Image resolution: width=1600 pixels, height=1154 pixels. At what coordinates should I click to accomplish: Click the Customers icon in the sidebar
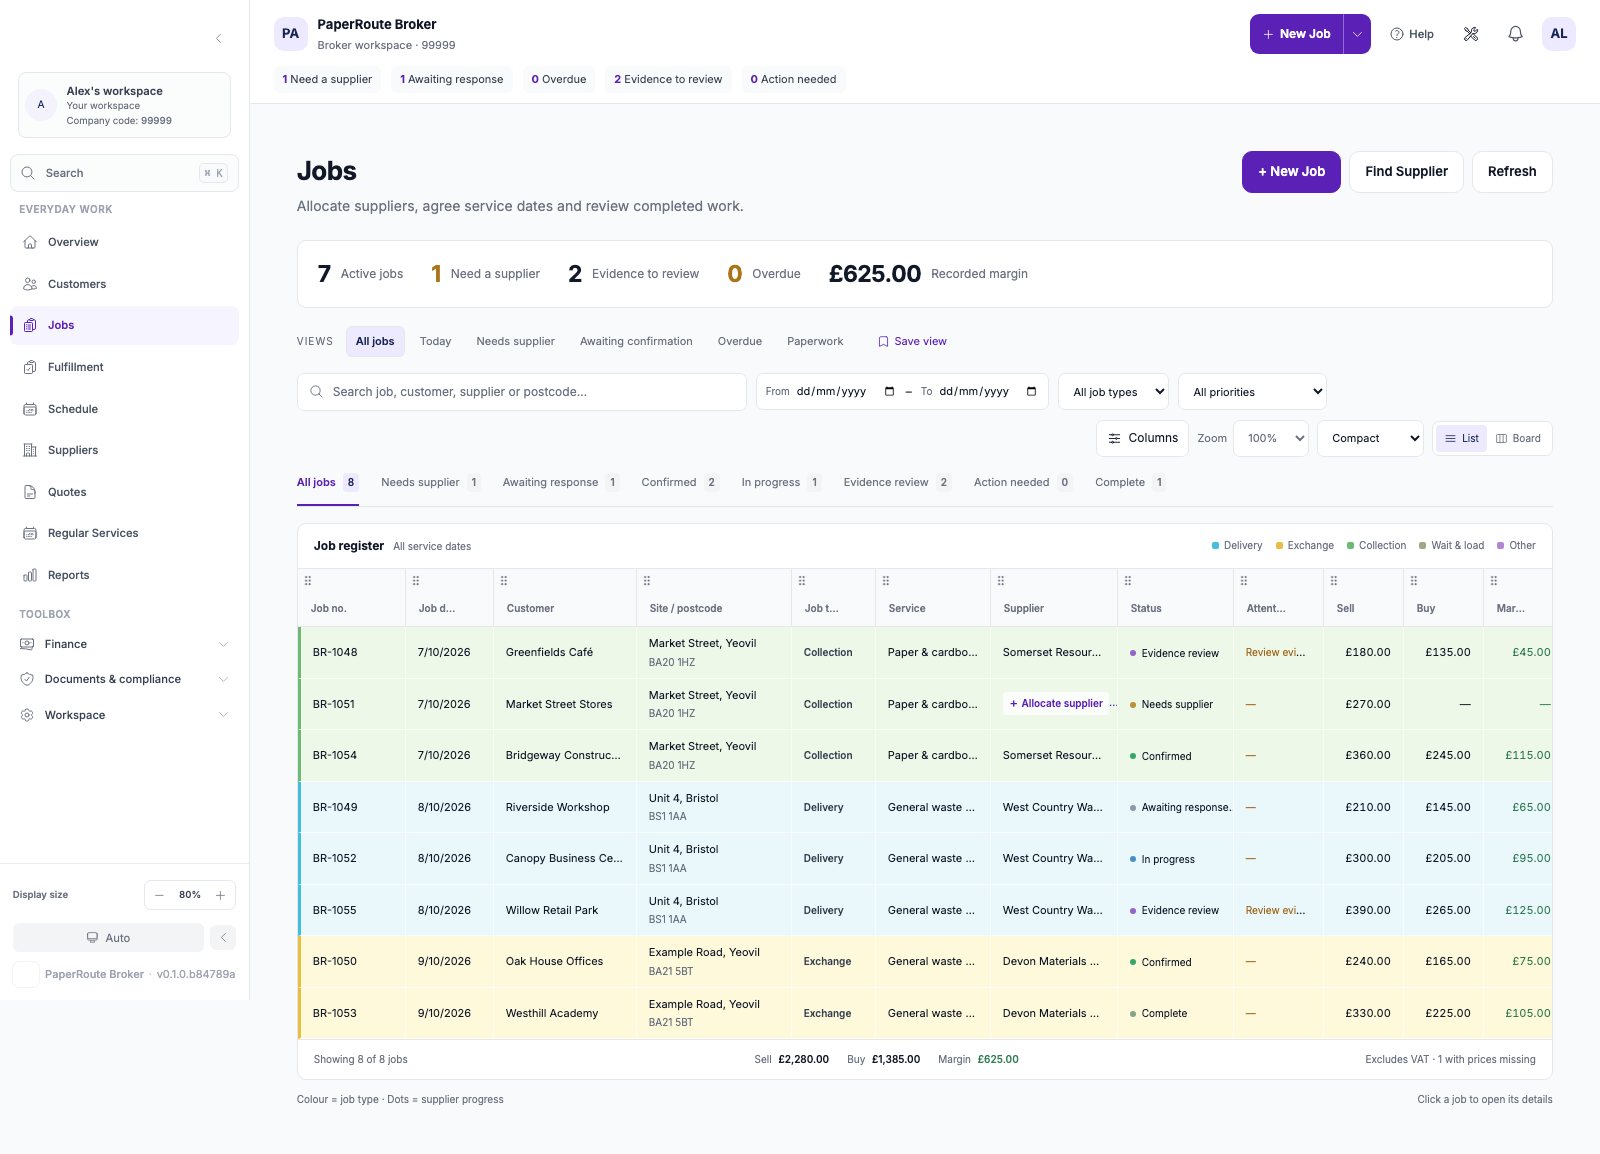click(x=30, y=284)
